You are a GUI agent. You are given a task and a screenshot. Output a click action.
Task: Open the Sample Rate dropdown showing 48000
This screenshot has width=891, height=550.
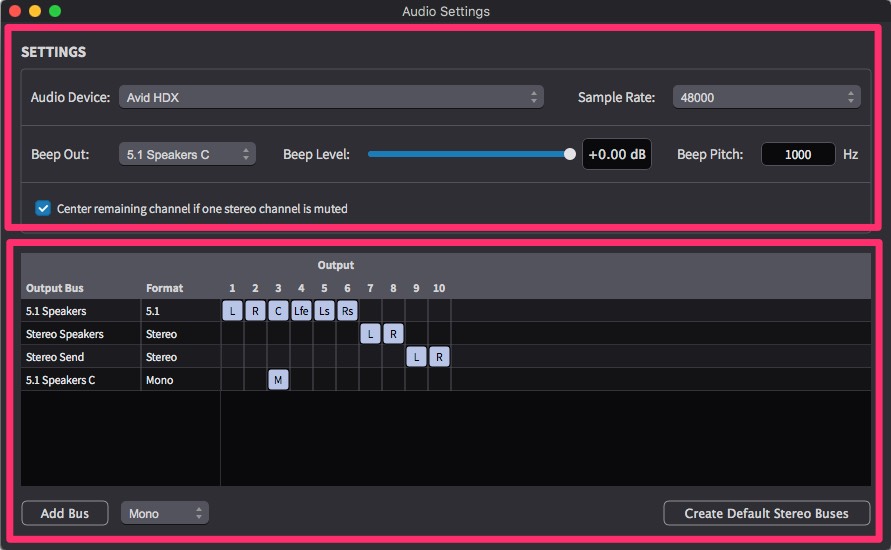tap(767, 97)
